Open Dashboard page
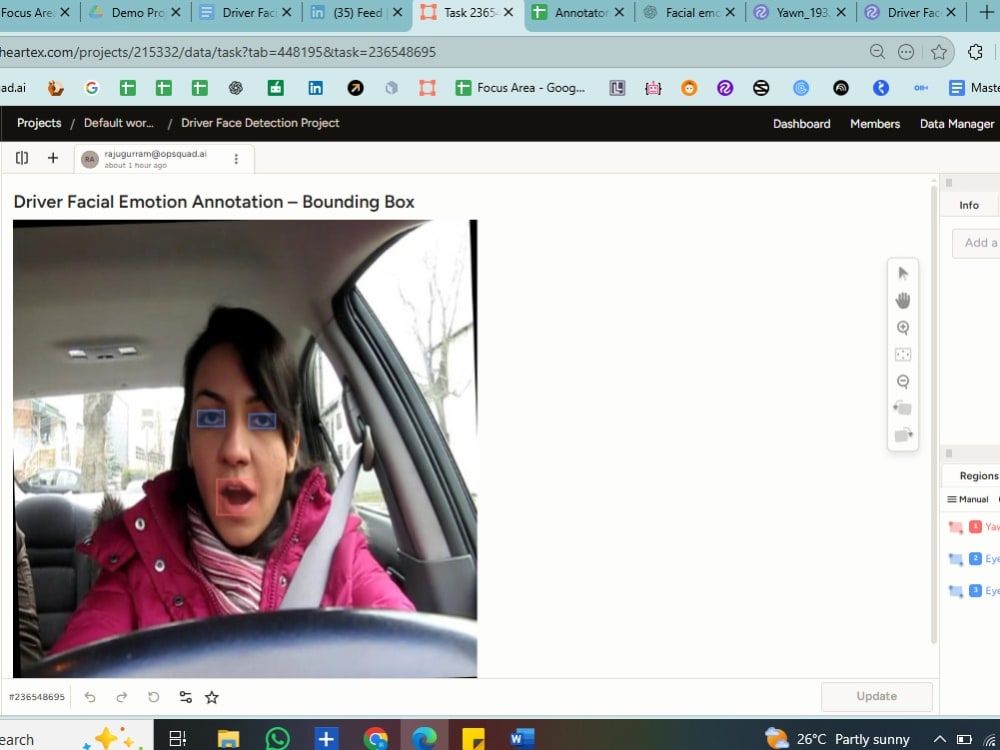 point(802,124)
